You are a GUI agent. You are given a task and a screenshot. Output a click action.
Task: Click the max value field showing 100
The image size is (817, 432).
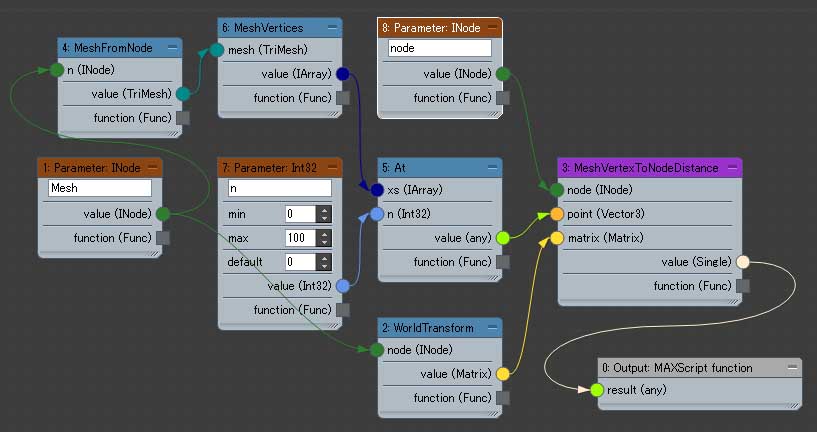tap(301, 238)
